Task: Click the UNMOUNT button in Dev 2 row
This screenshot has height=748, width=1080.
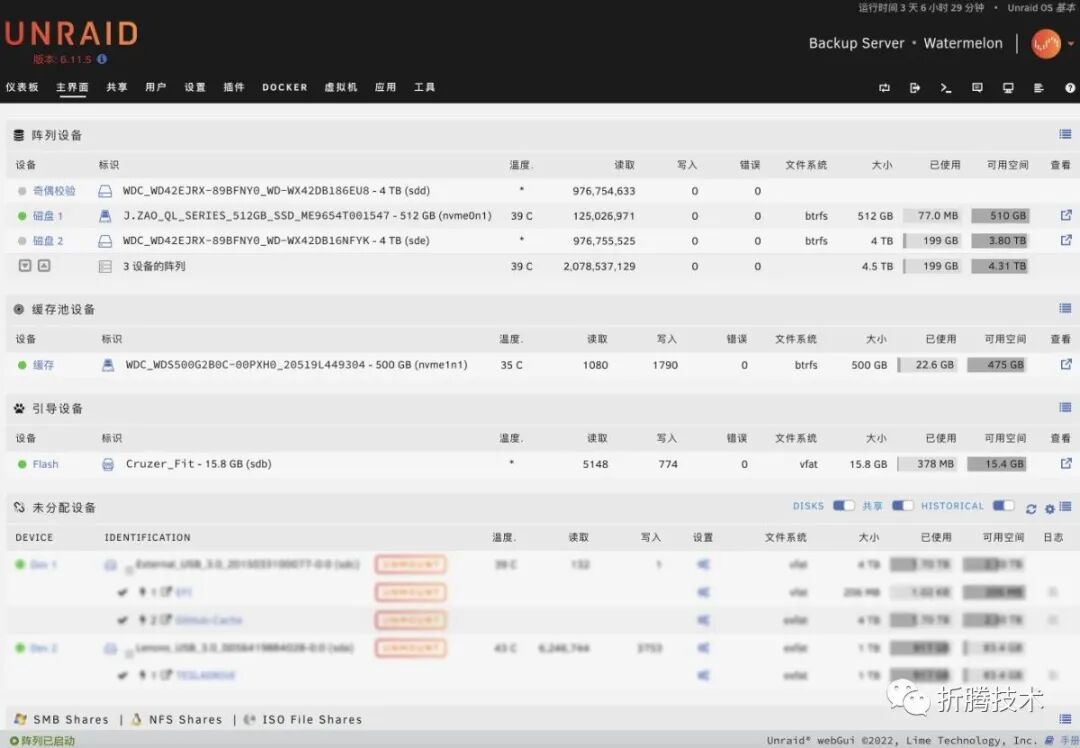Action: [x=411, y=647]
